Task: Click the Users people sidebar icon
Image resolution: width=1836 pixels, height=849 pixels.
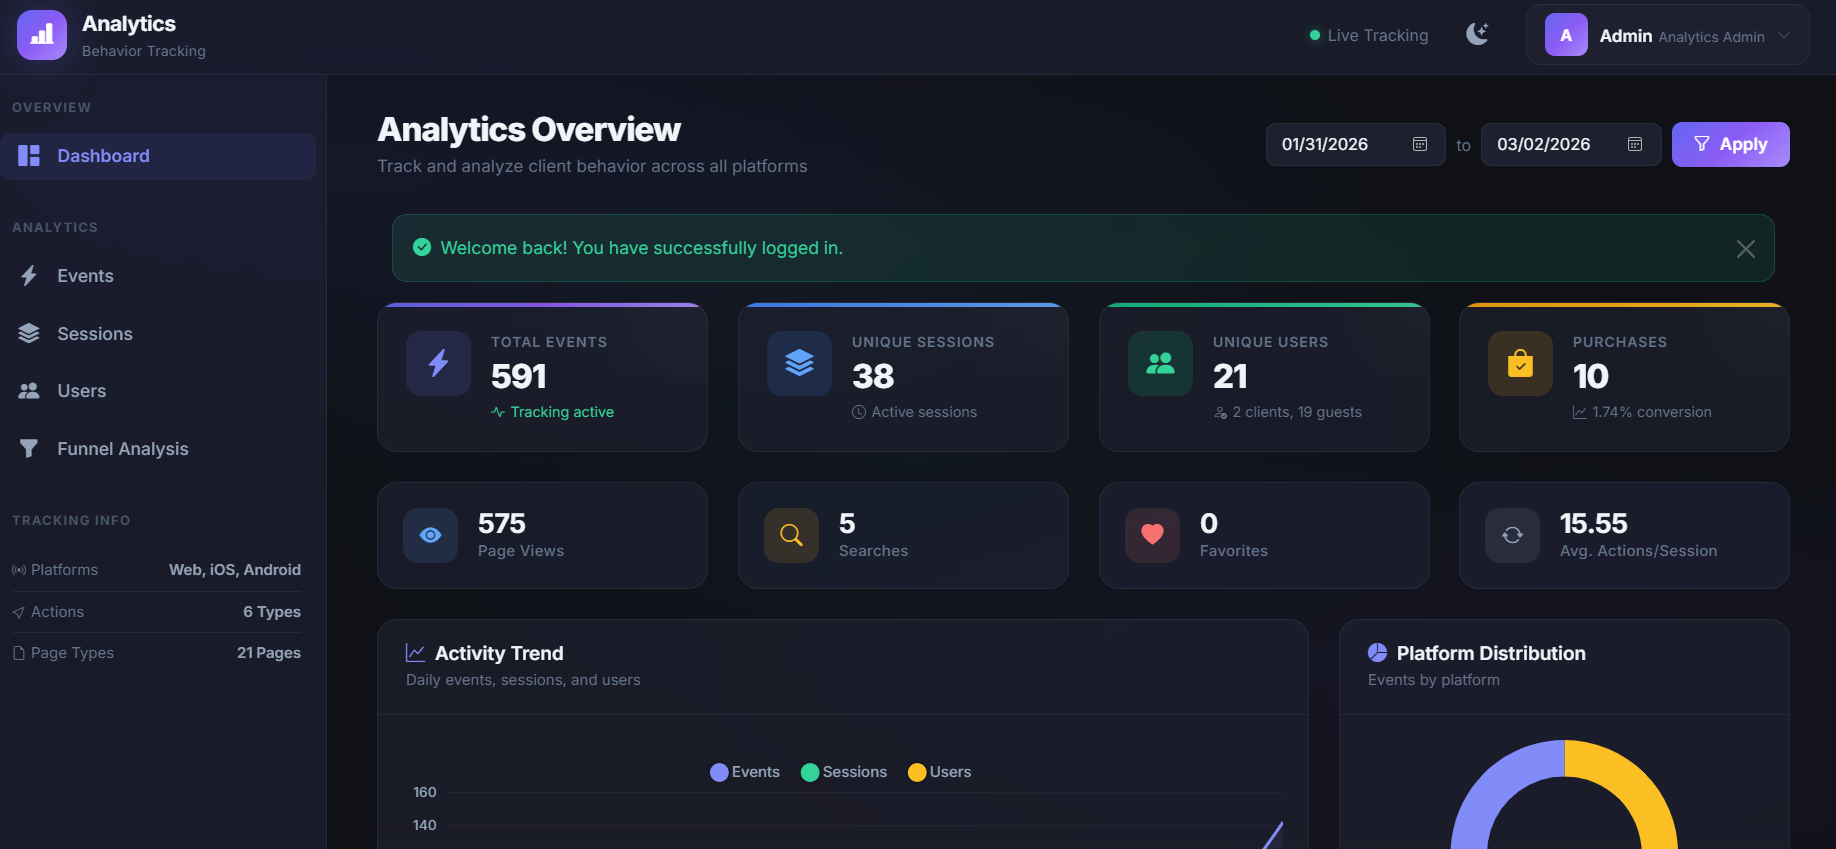Action: click(29, 391)
